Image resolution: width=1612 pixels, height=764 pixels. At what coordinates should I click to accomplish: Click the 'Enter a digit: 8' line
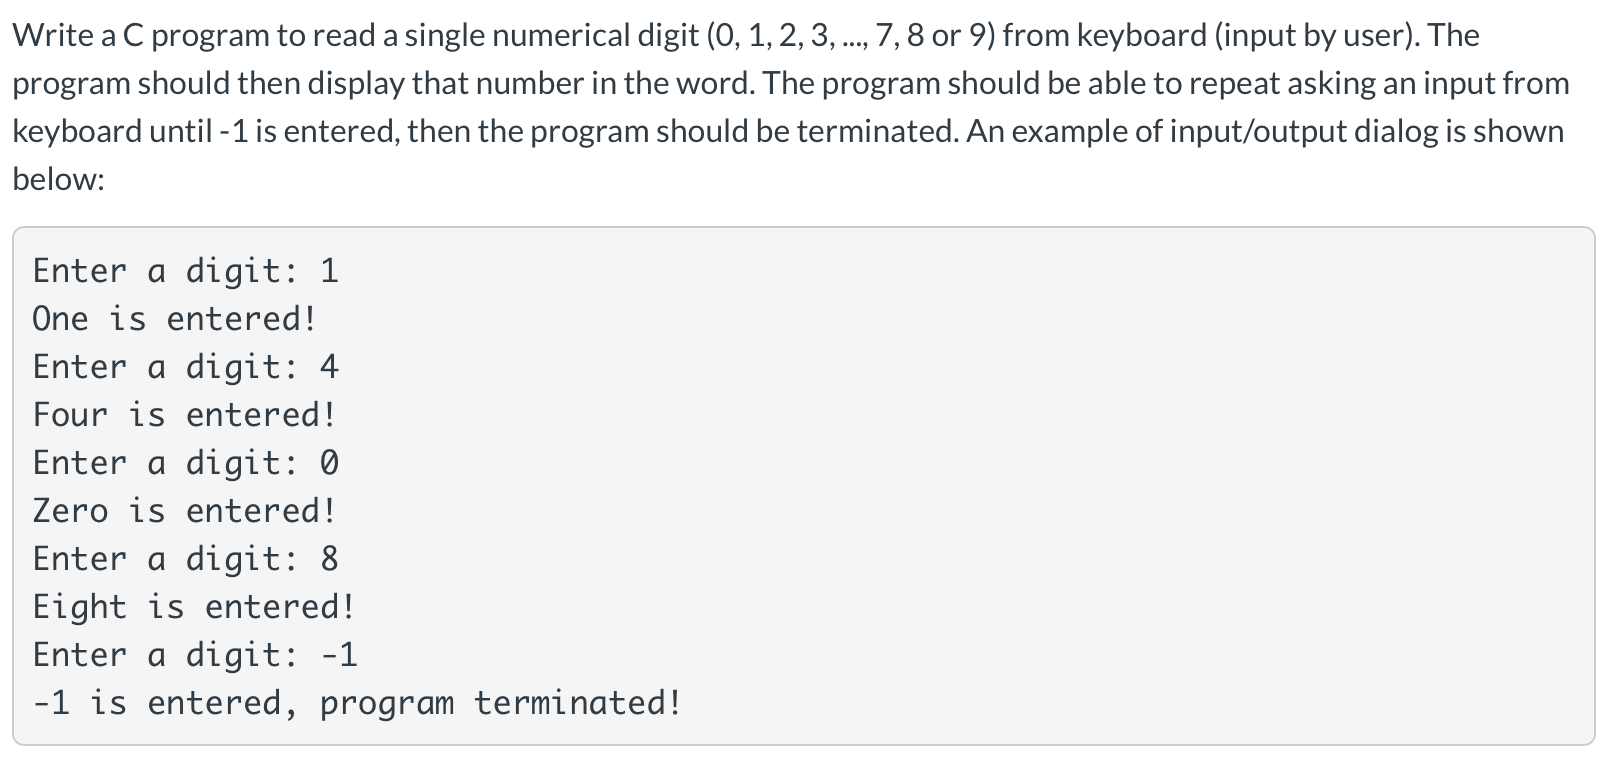pyautogui.click(x=186, y=559)
